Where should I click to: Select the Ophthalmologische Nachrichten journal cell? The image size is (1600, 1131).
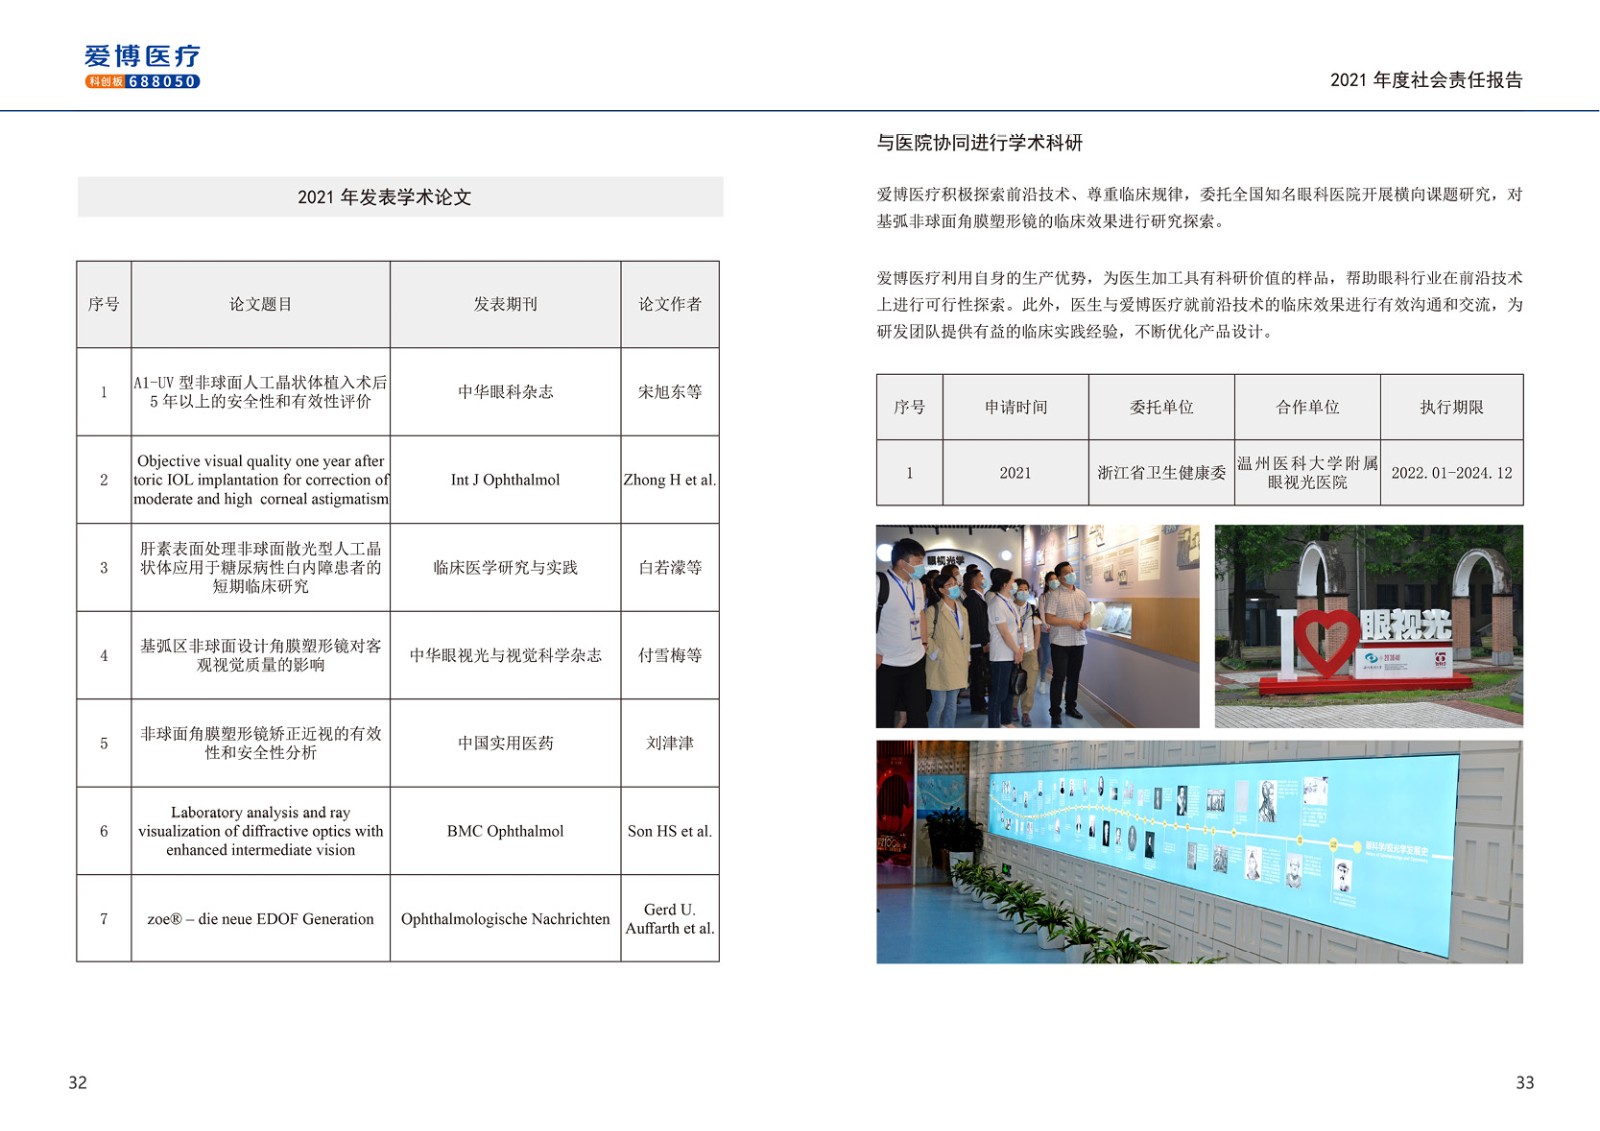coord(505,919)
